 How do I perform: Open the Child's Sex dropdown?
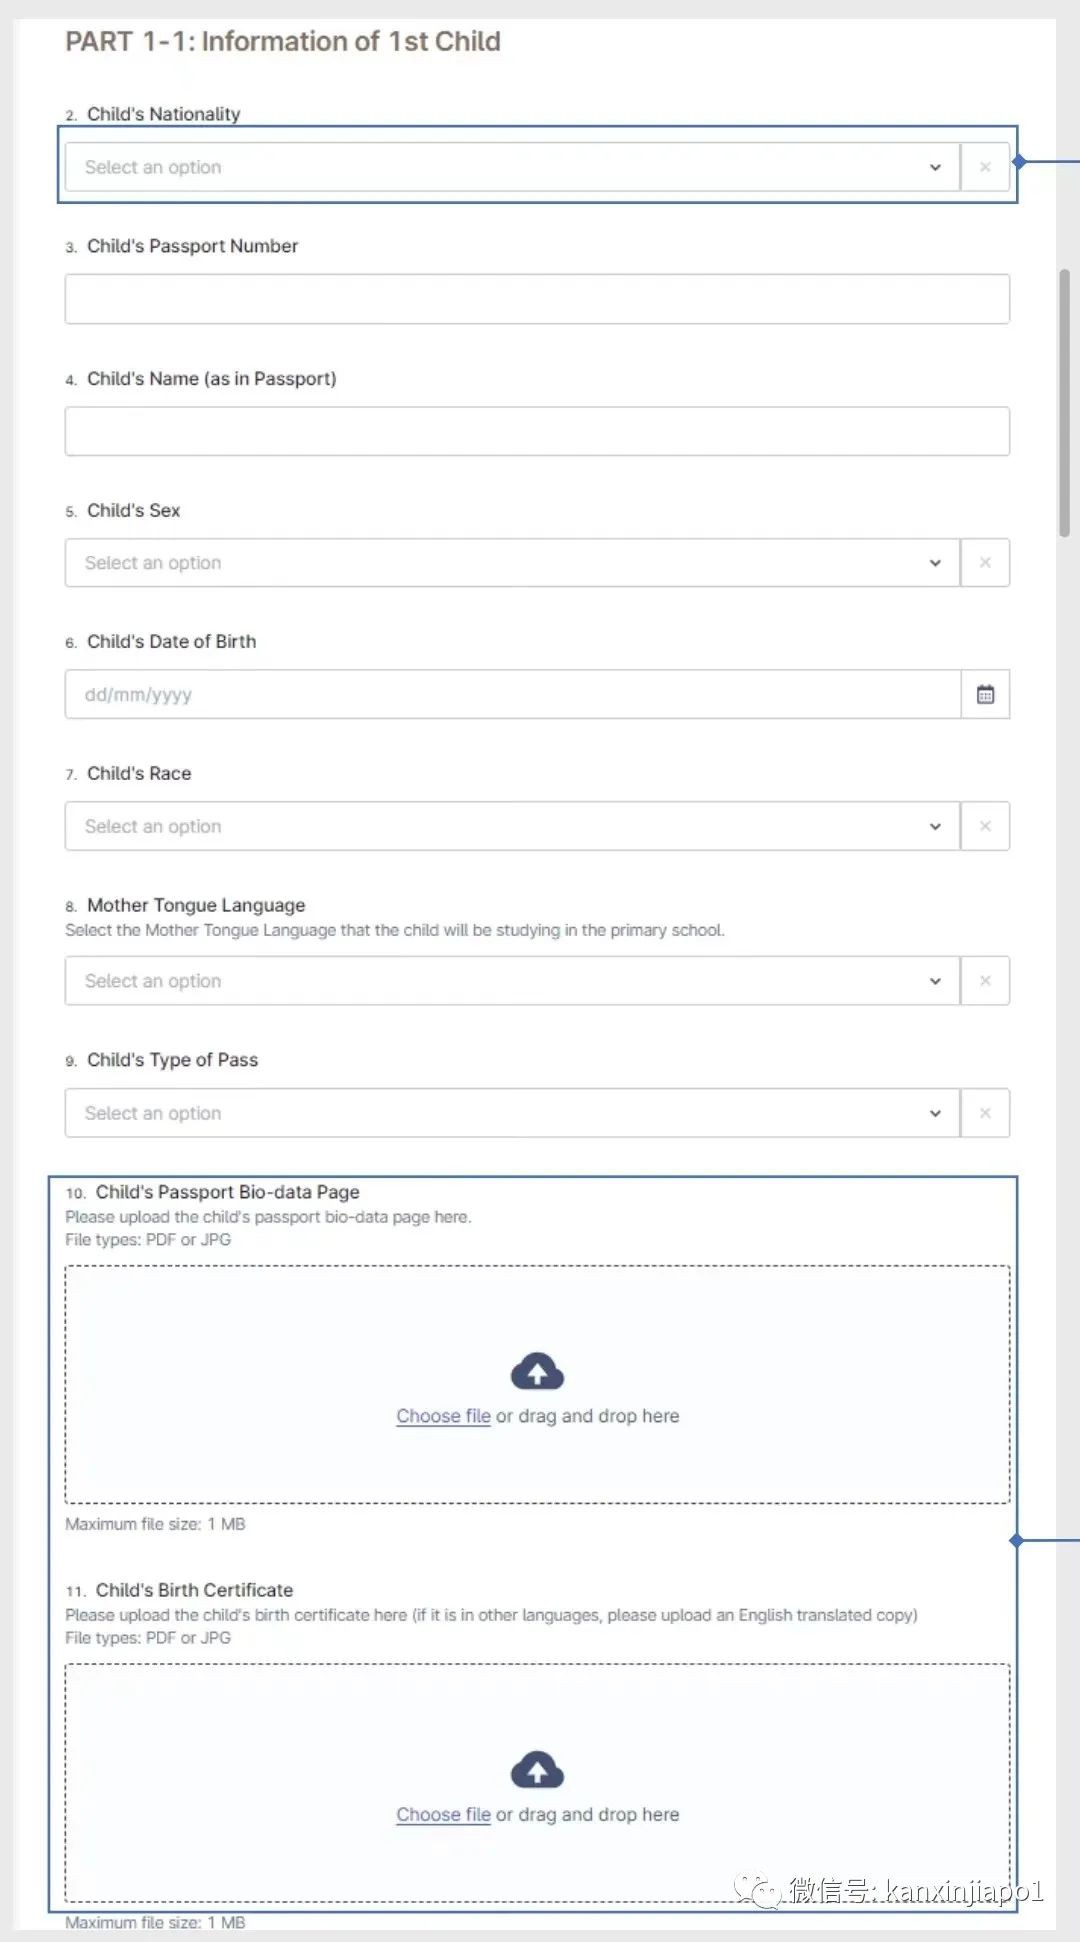tap(512, 563)
